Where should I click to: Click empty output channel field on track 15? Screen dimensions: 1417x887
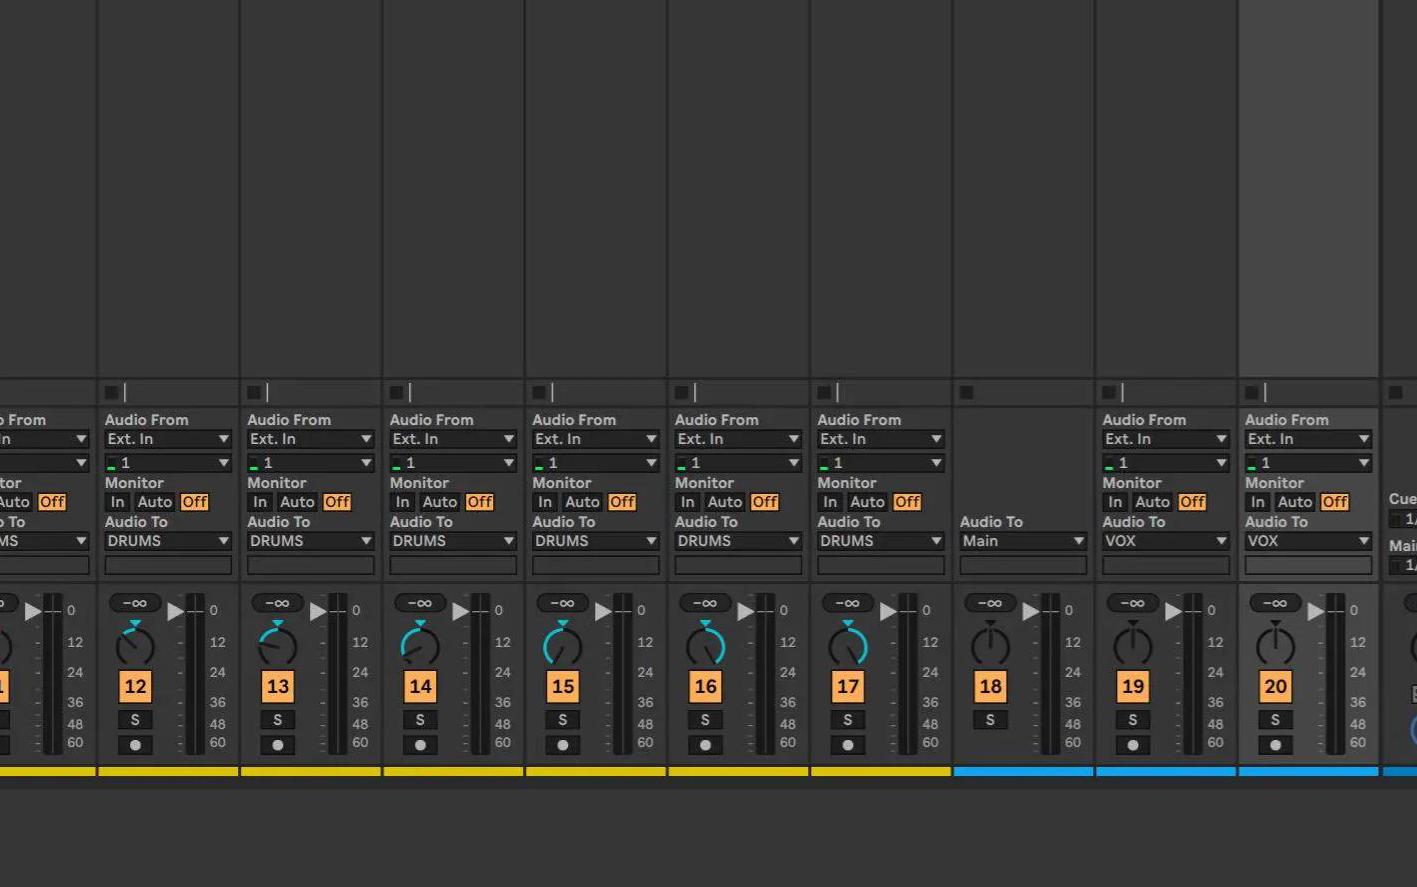tap(596, 565)
